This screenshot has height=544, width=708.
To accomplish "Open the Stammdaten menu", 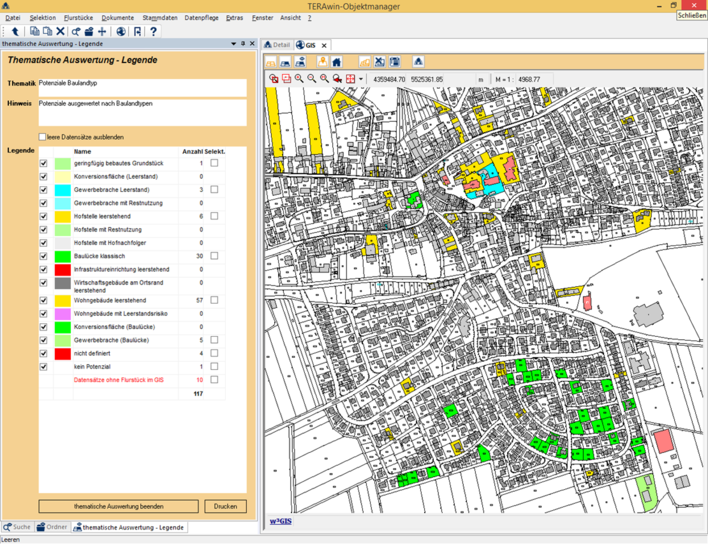I will [x=159, y=18].
